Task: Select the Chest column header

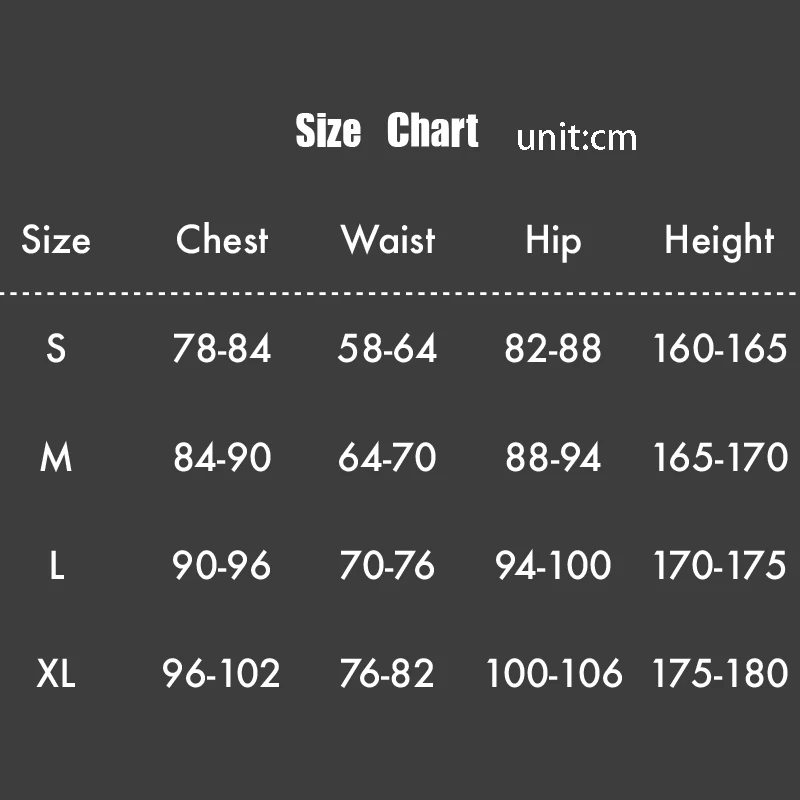Action: (x=222, y=241)
